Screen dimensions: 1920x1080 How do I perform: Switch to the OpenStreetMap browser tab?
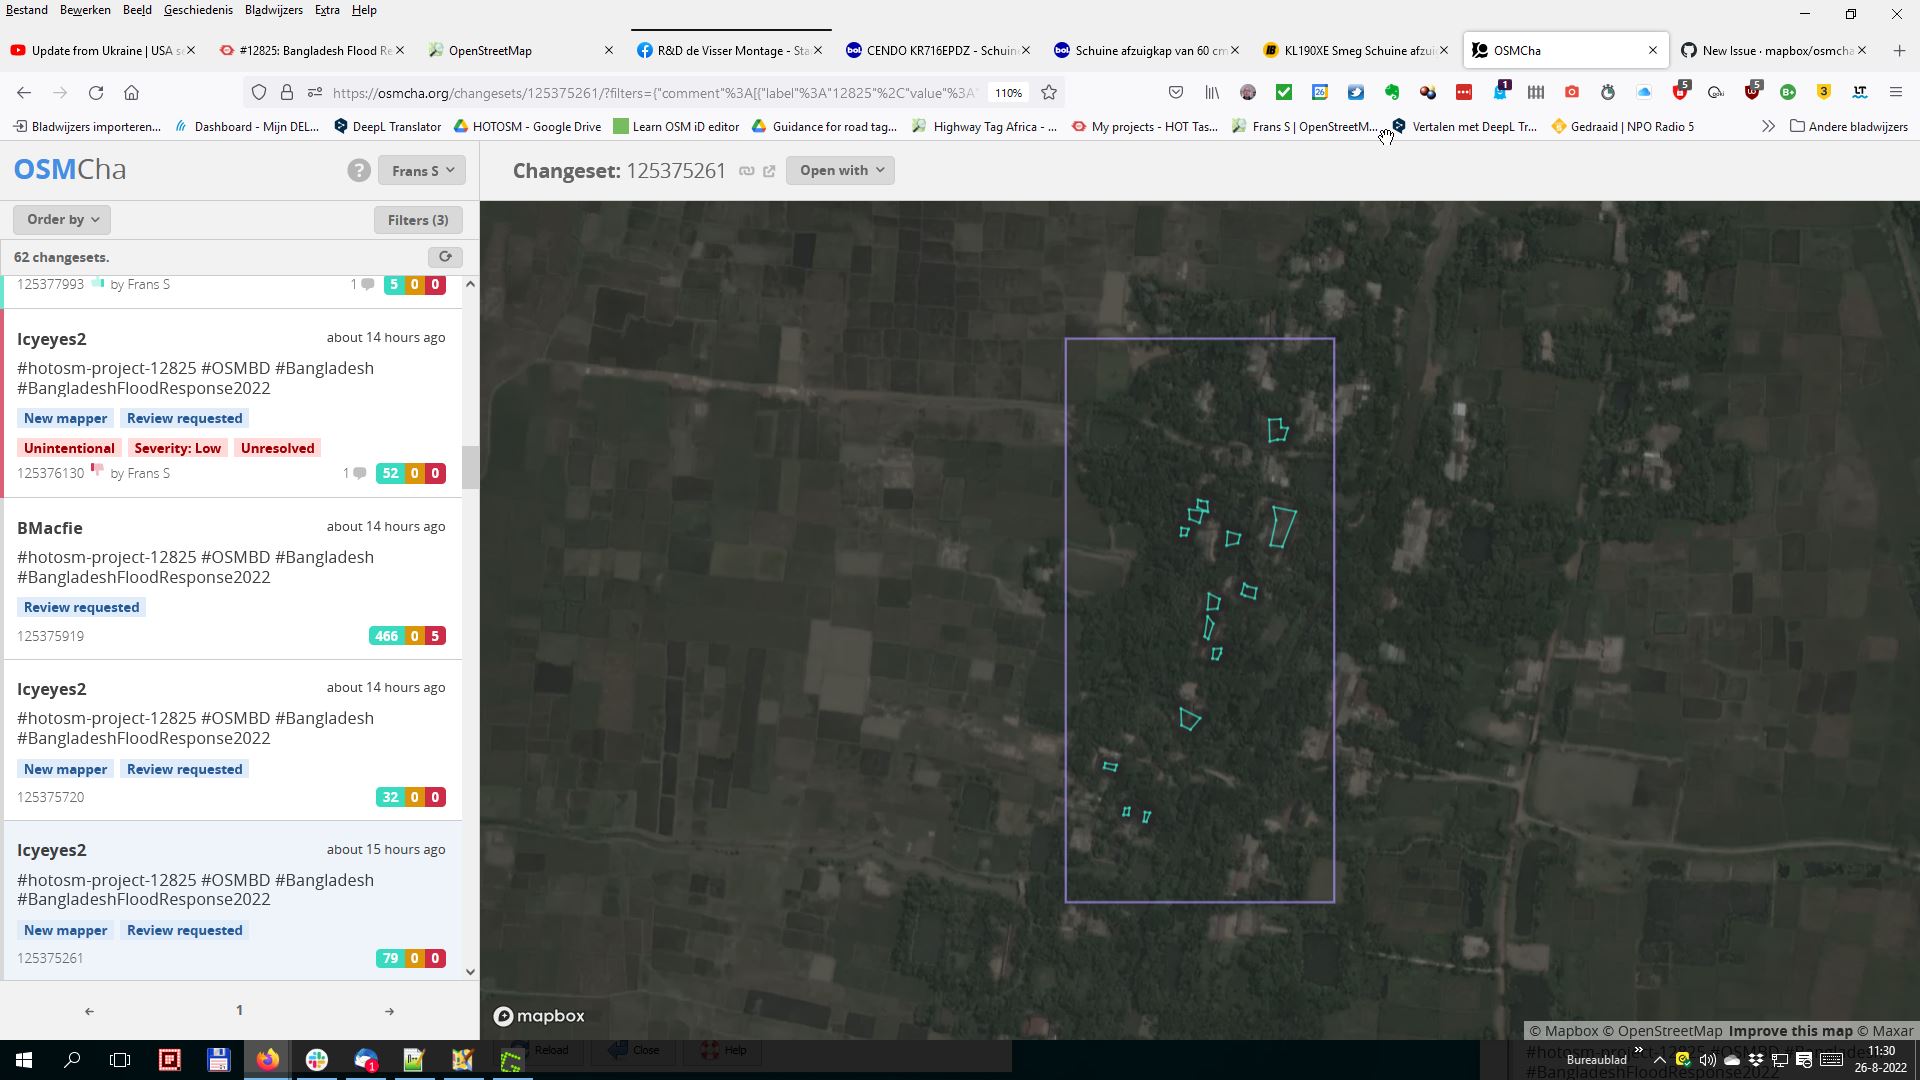pos(490,51)
